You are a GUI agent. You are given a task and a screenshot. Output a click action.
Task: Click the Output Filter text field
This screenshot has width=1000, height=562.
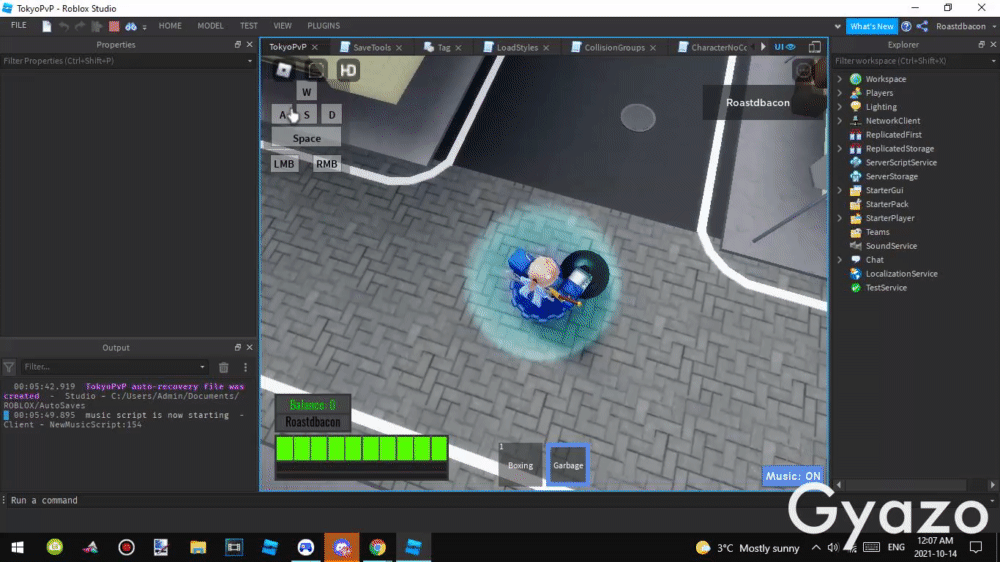pos(115,367)
